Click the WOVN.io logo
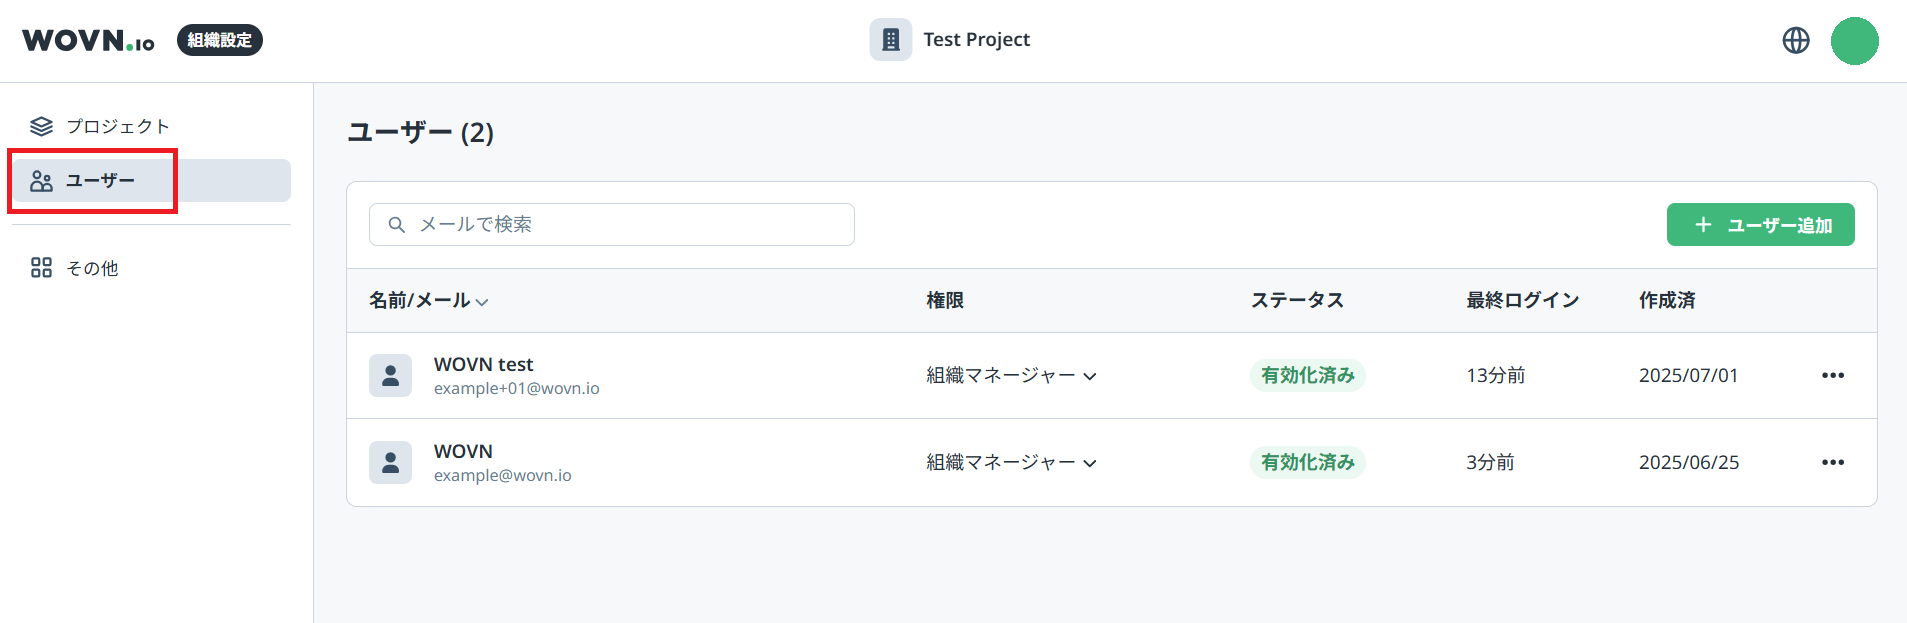1907x623 pixels. [88, 40]
